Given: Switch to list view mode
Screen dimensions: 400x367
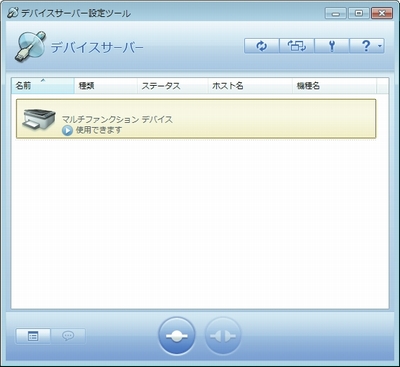Looking at the screenshot, I should [x=33, y=336].
